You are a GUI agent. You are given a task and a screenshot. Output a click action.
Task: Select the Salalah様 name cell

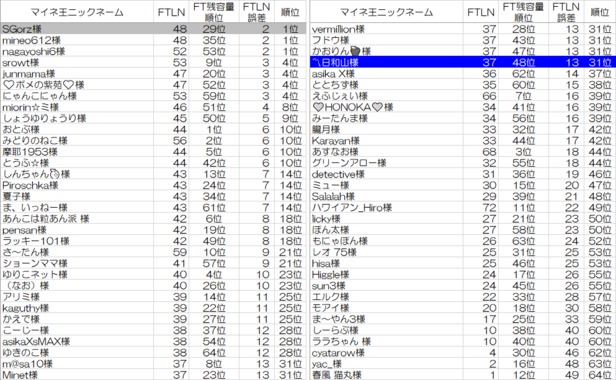pos(386,196)
